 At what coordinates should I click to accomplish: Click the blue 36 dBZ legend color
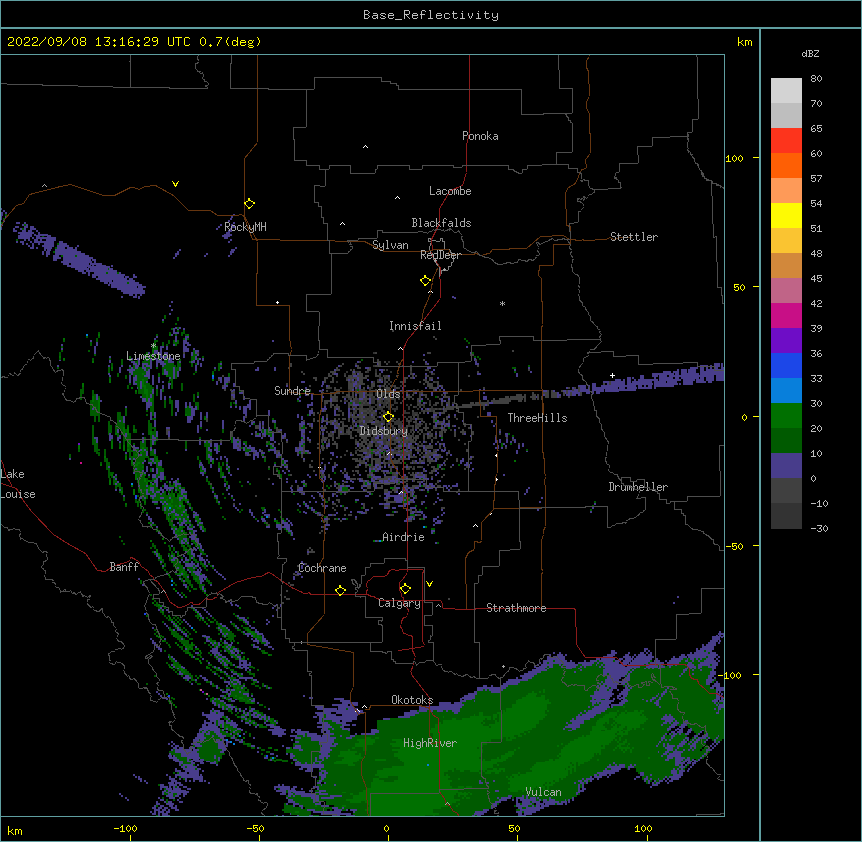click(x=786, y=366)
